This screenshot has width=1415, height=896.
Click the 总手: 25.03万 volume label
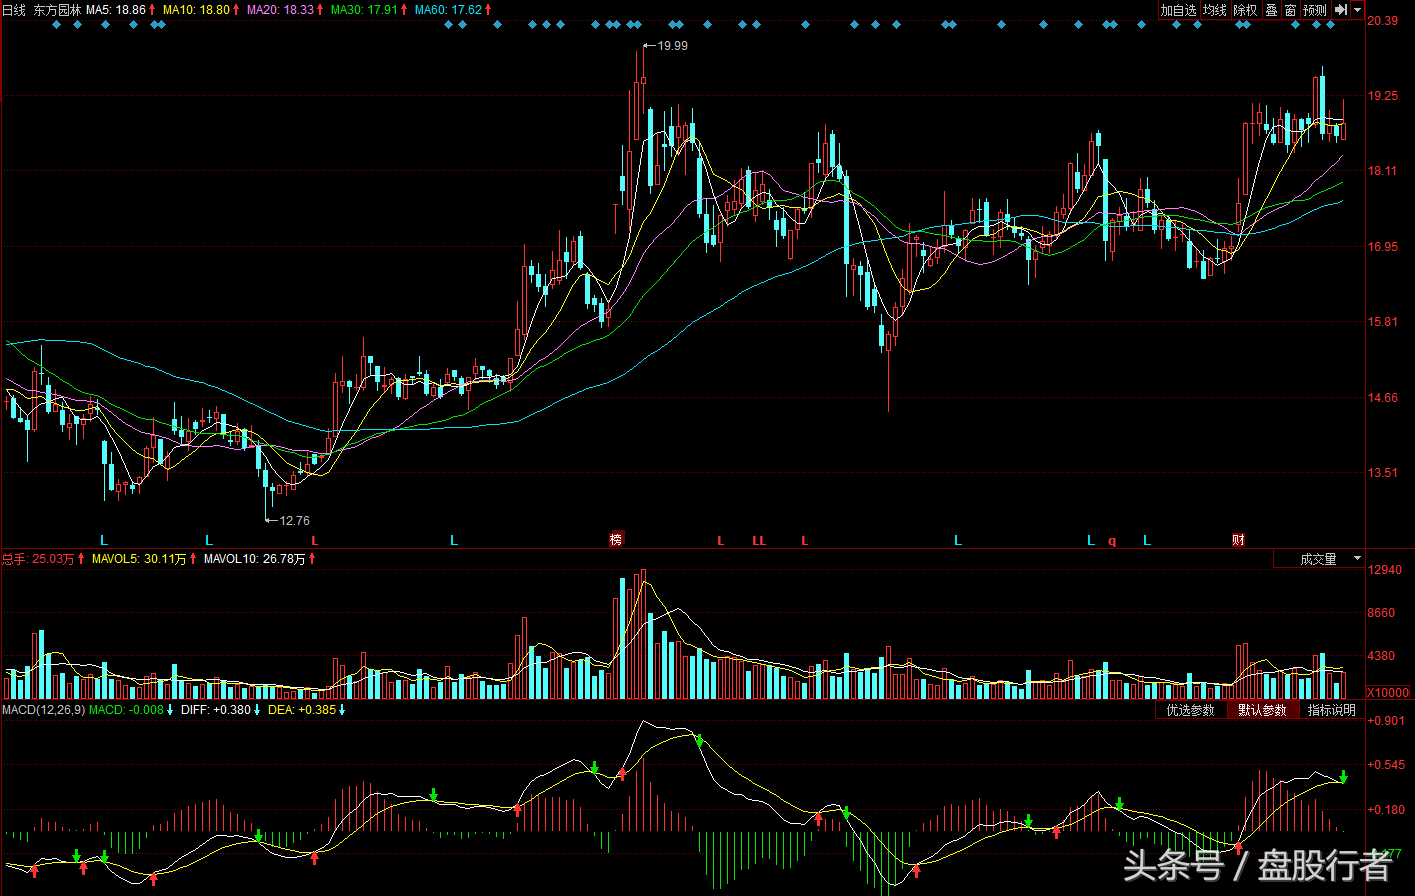[38, 559]
